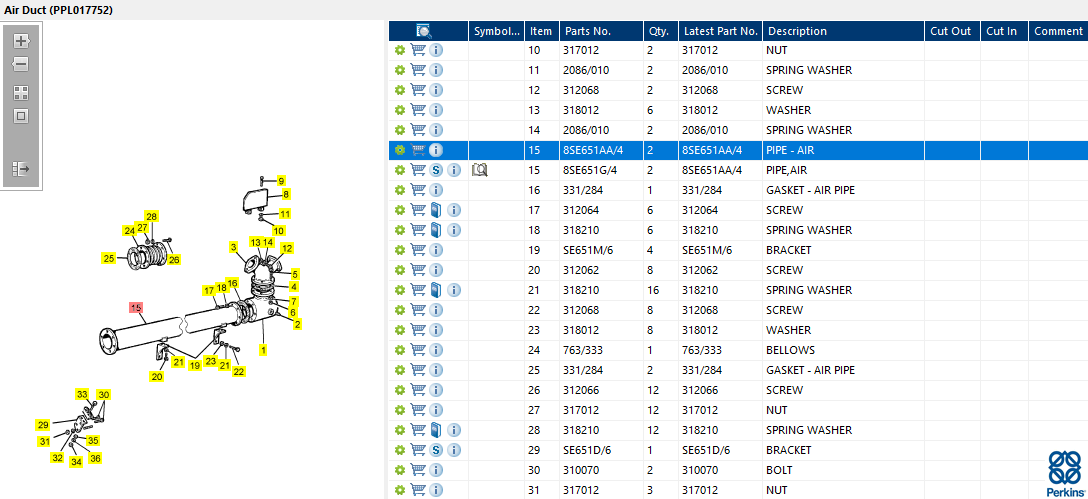
Task: Select callout 25 on the diagram
Action: [108, 259]
